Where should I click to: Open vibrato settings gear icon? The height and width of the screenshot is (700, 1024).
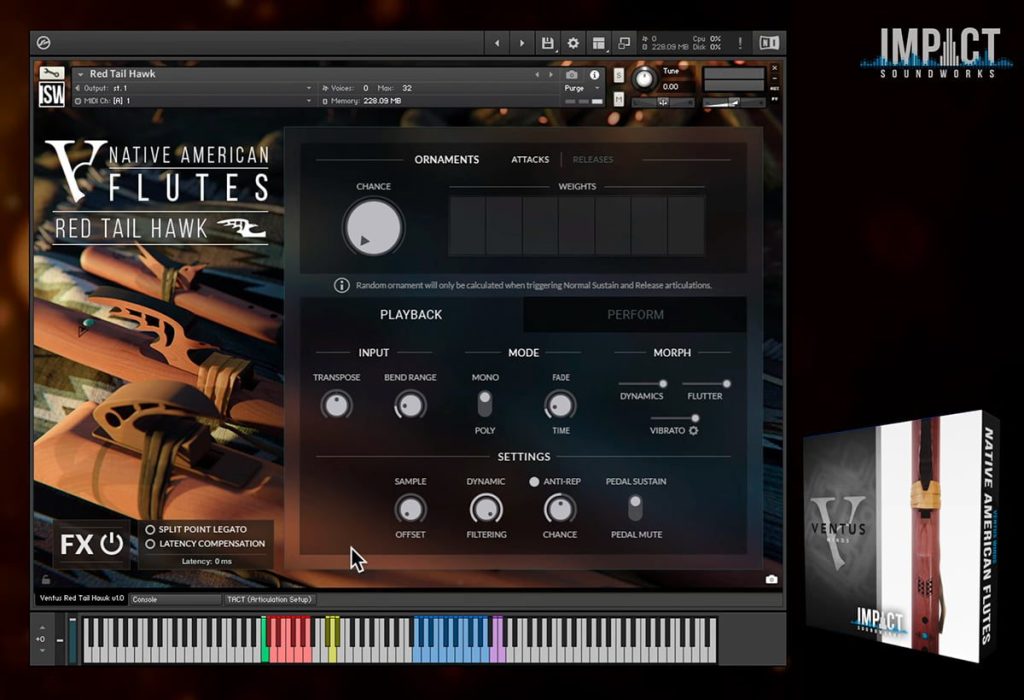pyautogui.click(x=694, y=430)
